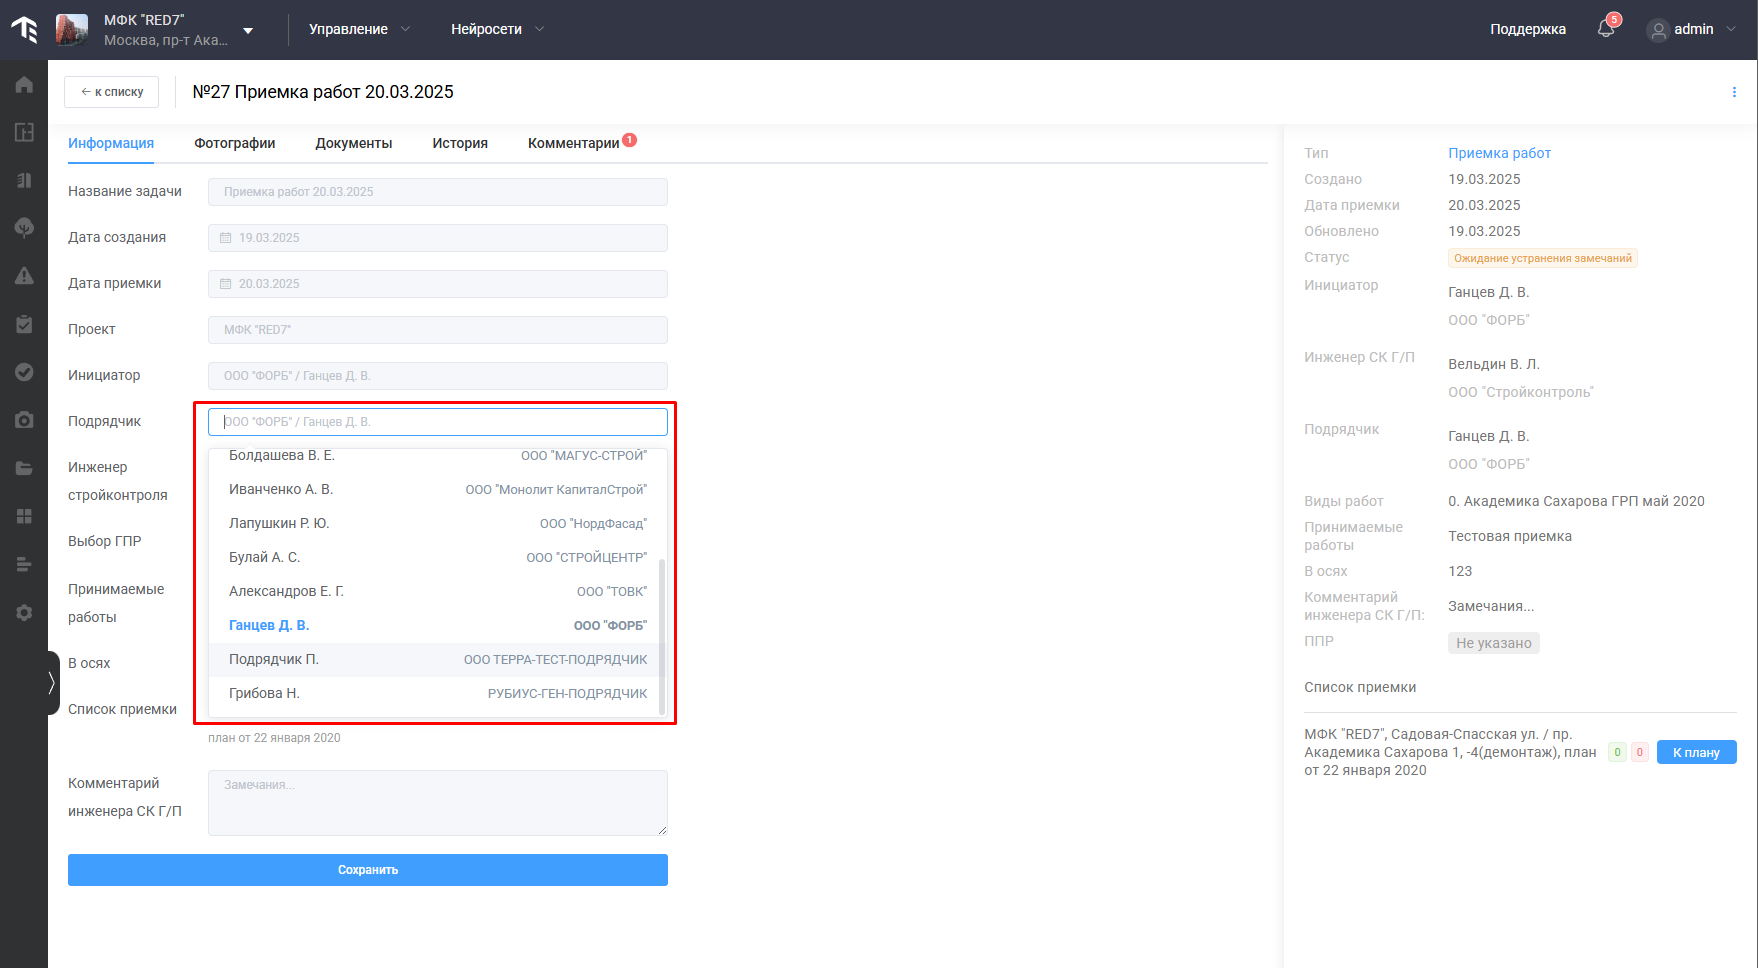Open the Управление dropdown menu
1758x968 pixels.
(x=359, y=29)
